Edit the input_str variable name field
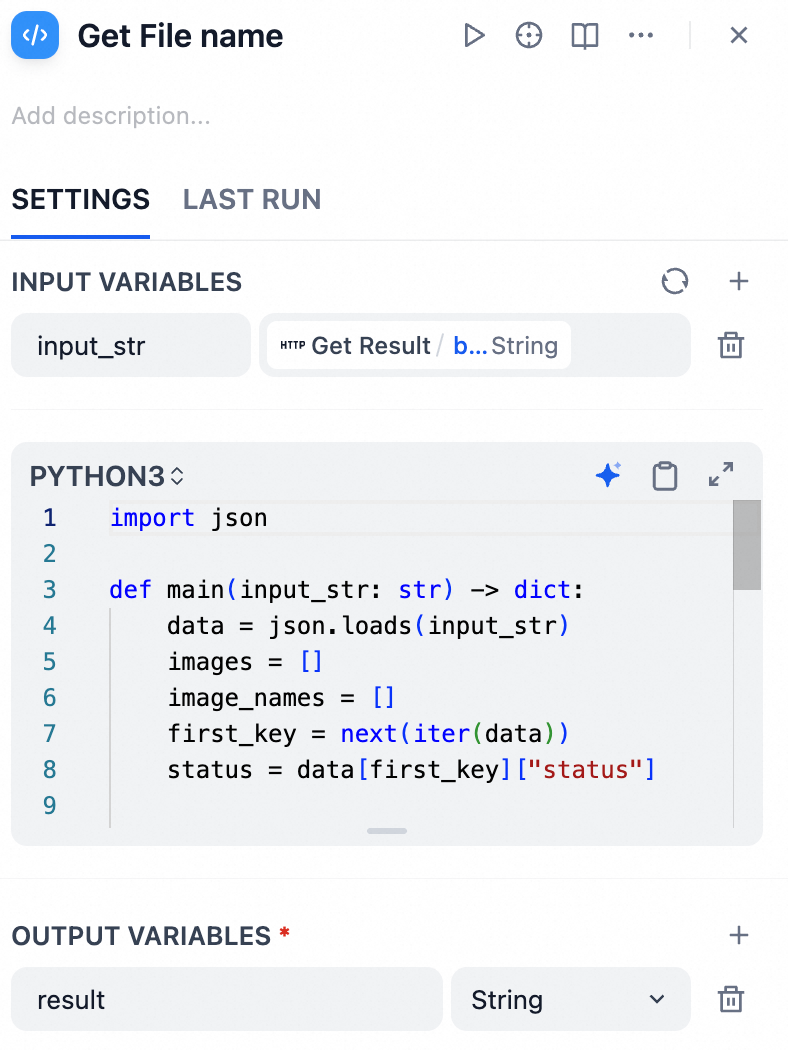Viewport: 788px width, 1050px height. pos(131,346)
